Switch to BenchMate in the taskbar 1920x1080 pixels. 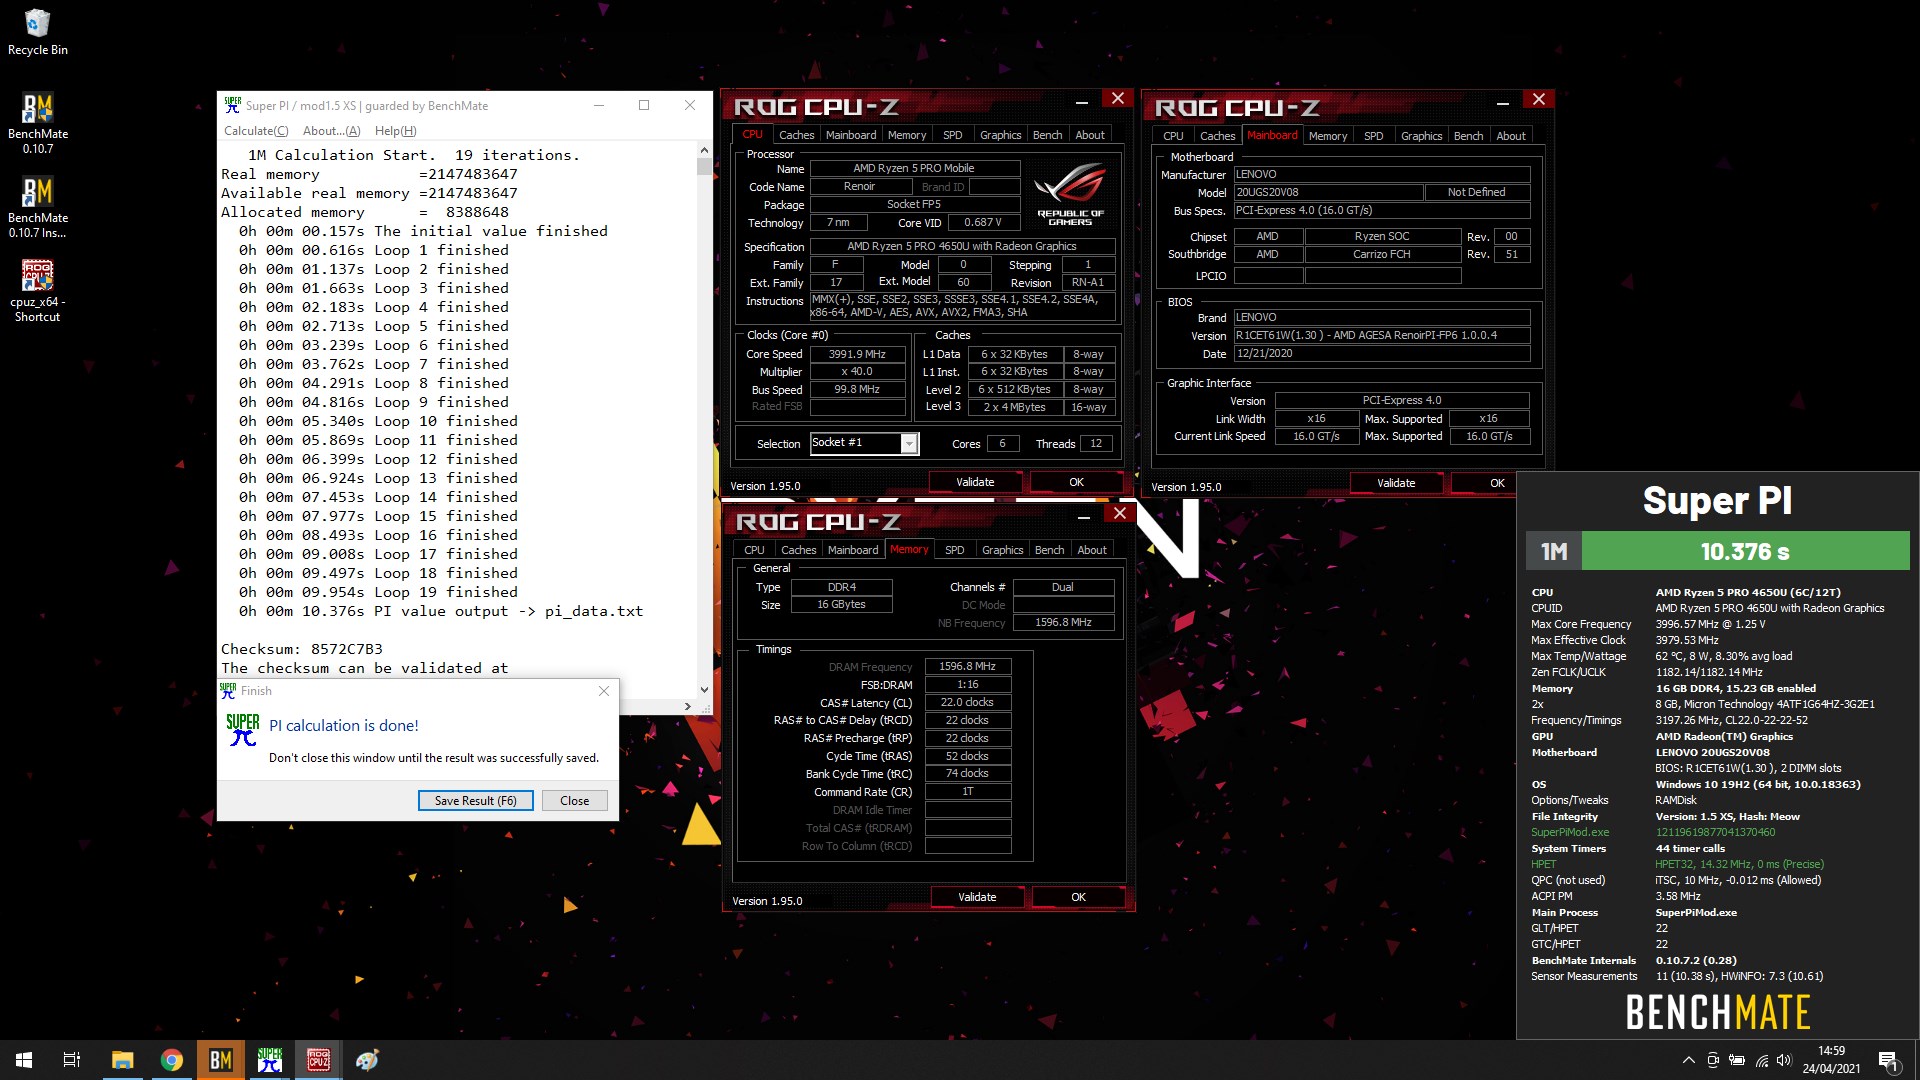click(x=221, y=1060)
